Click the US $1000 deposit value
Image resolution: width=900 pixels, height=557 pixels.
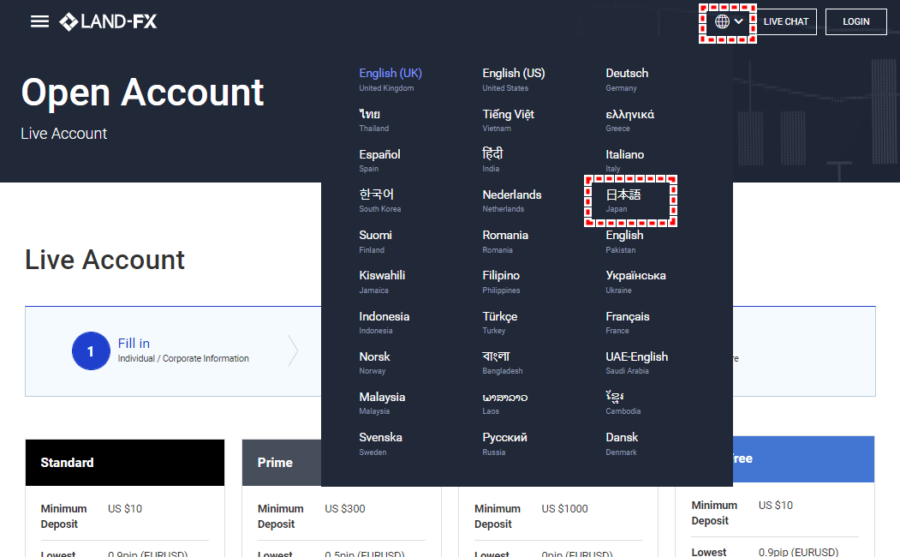[565, 509]
